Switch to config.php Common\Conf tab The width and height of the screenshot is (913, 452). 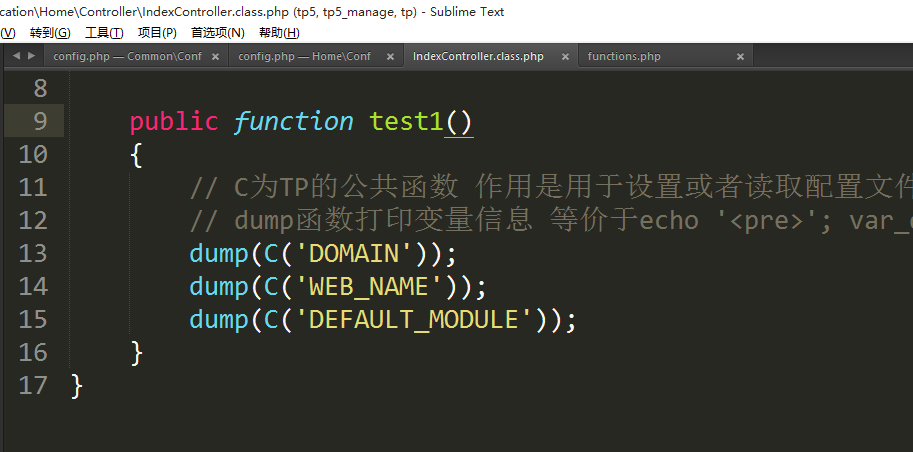pyautogui.click(x=126, y=57)
